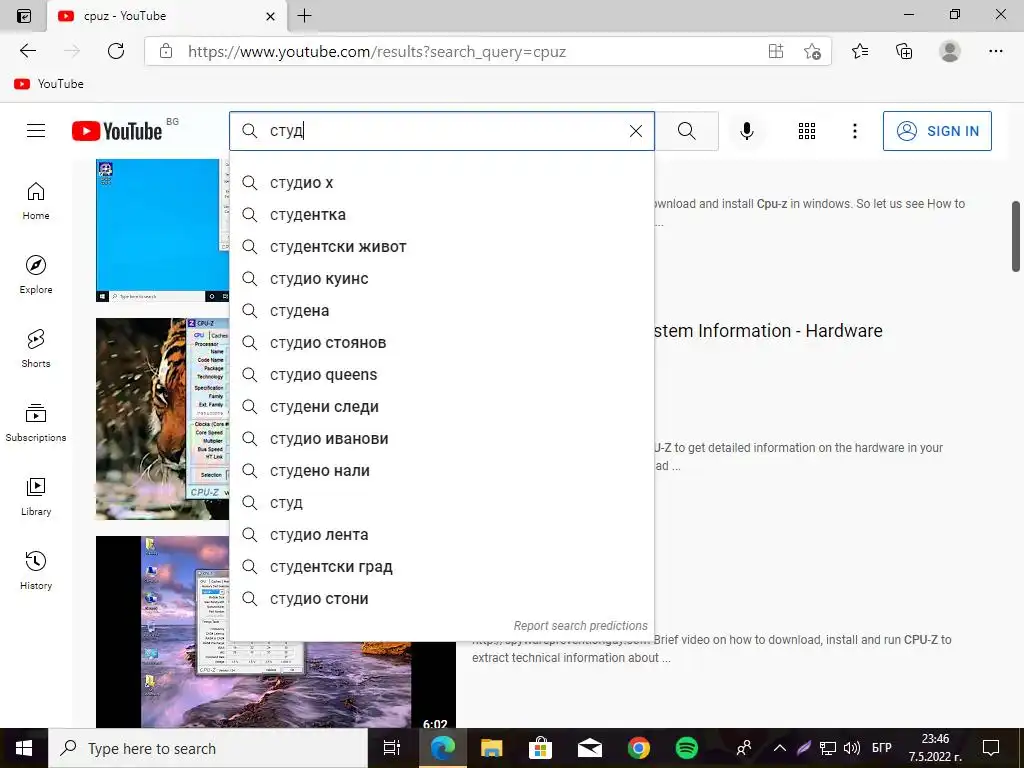1024x768 pixels.
Task: Open Library in sidebar
Action: coord(36,497)
